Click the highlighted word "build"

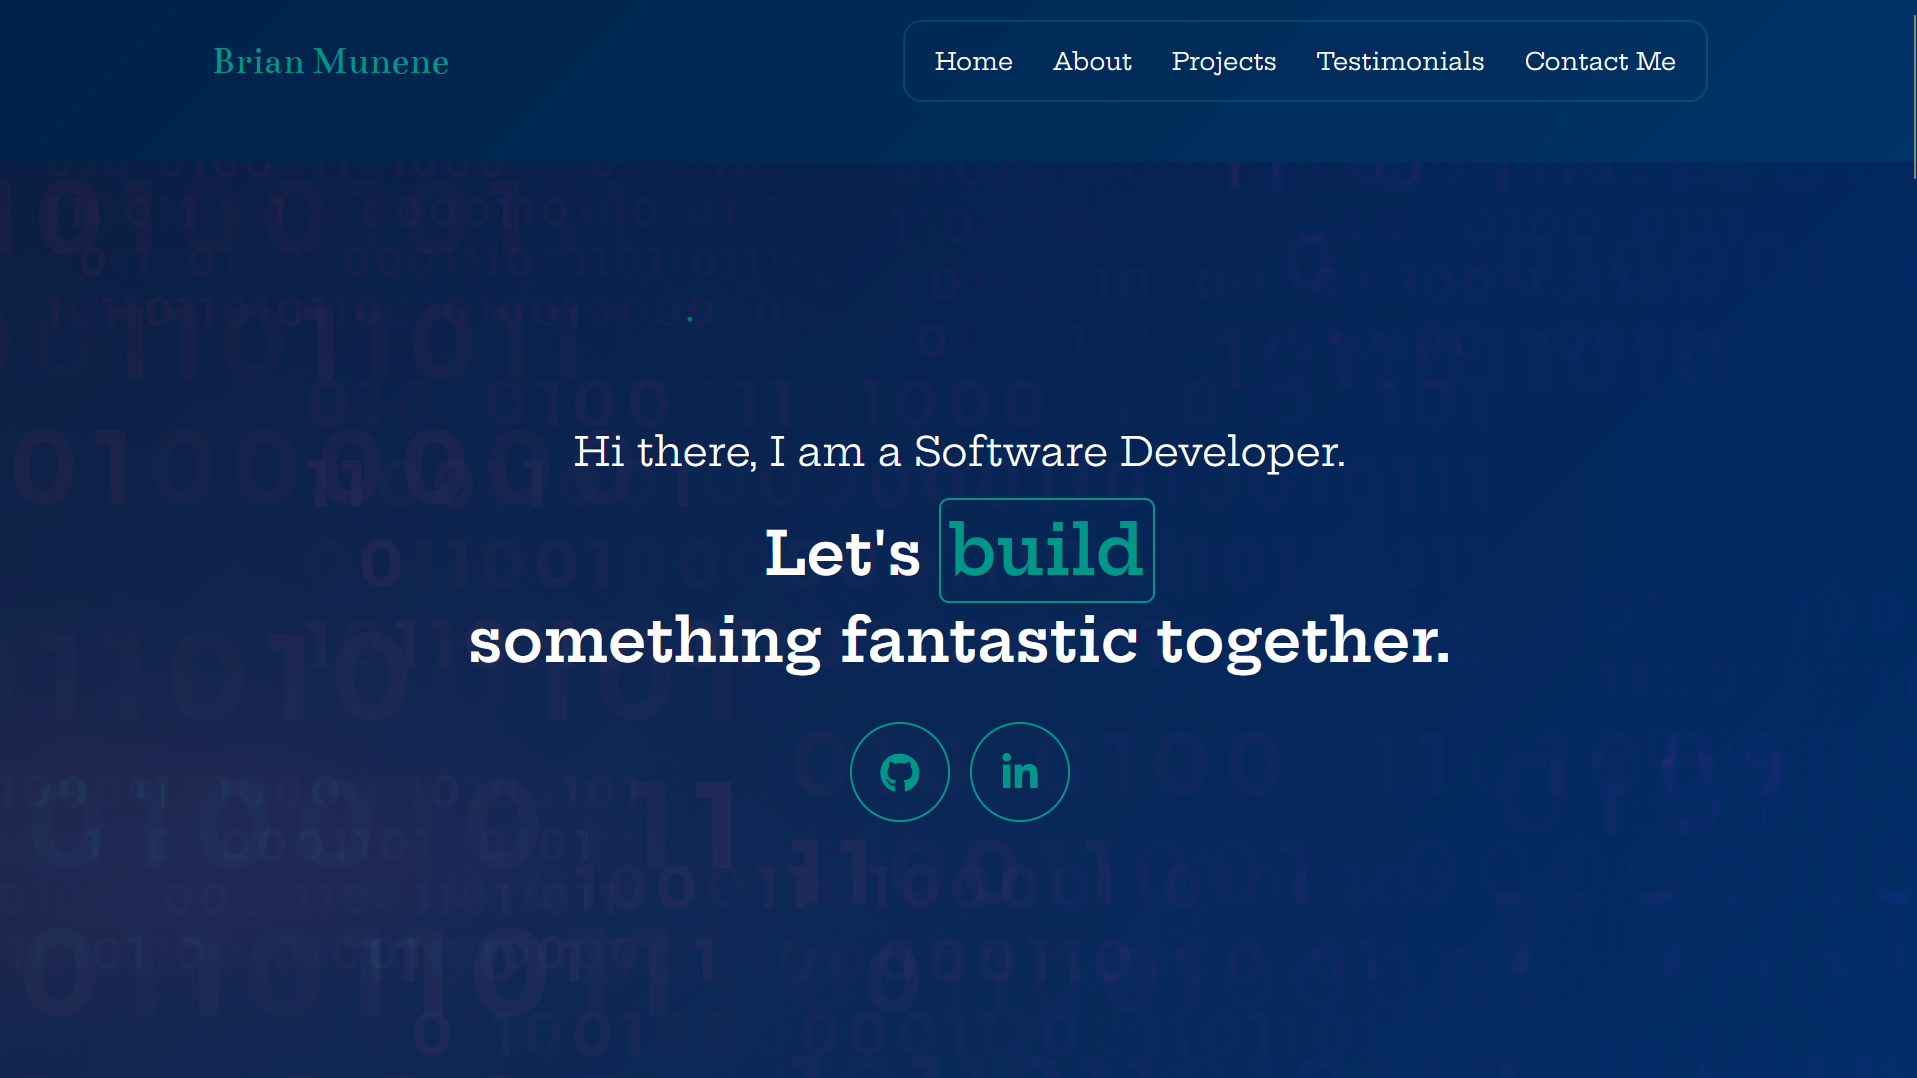1046,551
